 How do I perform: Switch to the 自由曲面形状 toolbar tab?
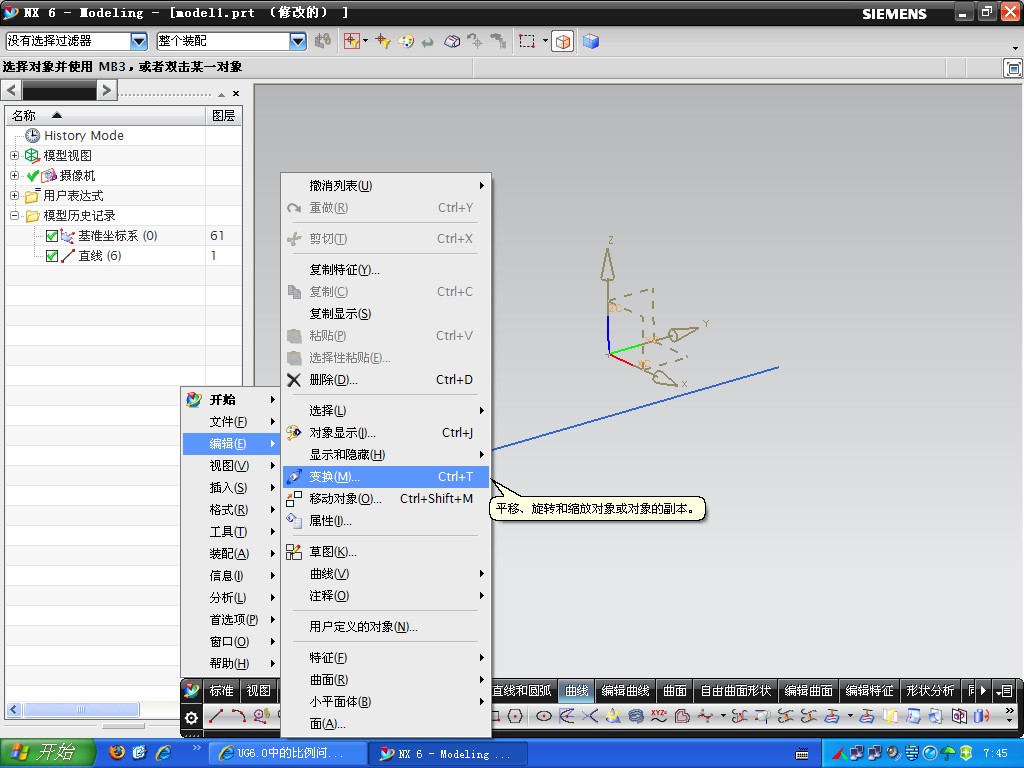pos(736,690)
